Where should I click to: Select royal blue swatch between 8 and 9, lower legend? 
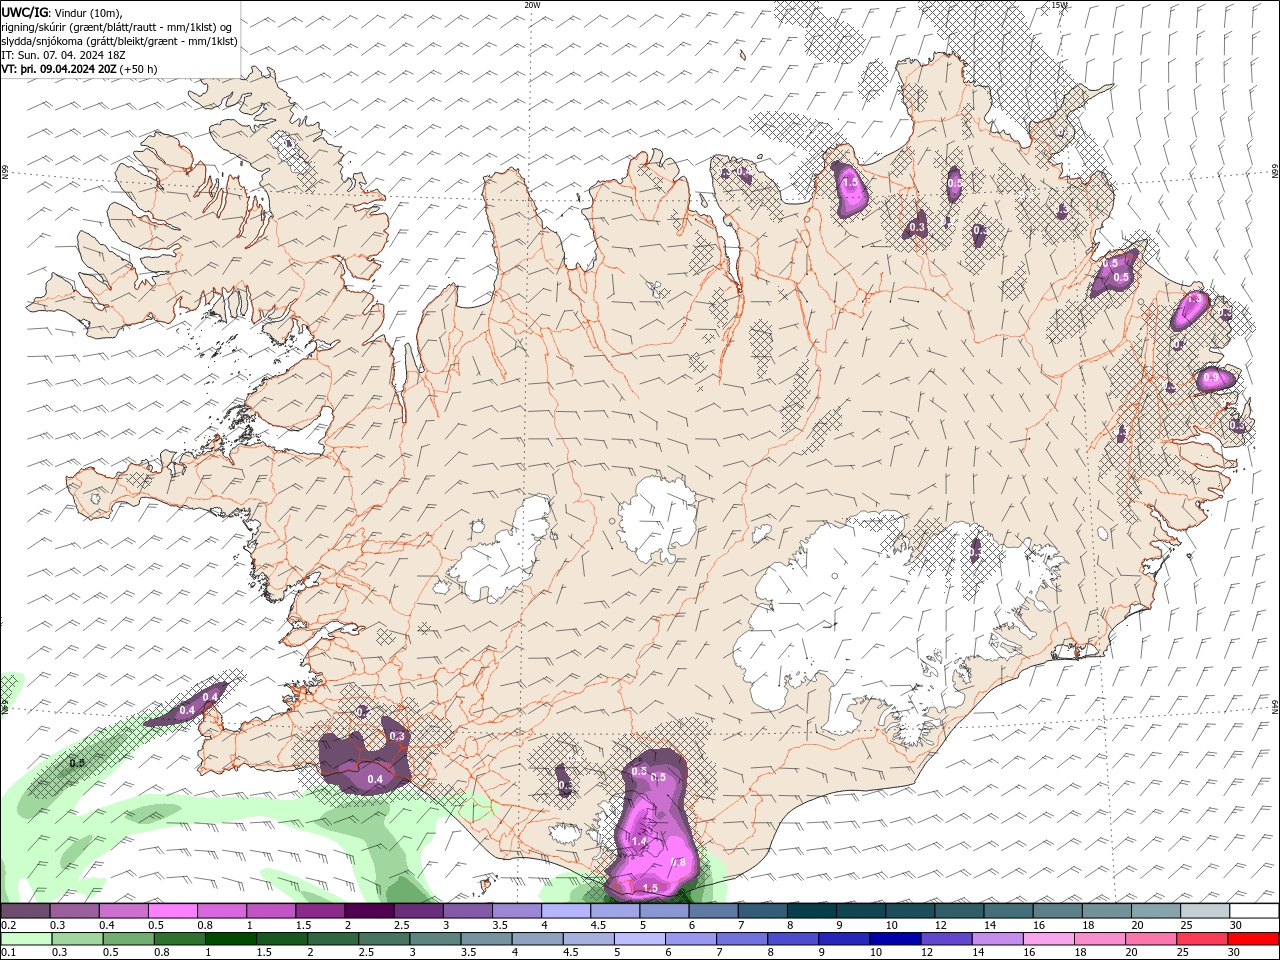[x=795, y=939]
